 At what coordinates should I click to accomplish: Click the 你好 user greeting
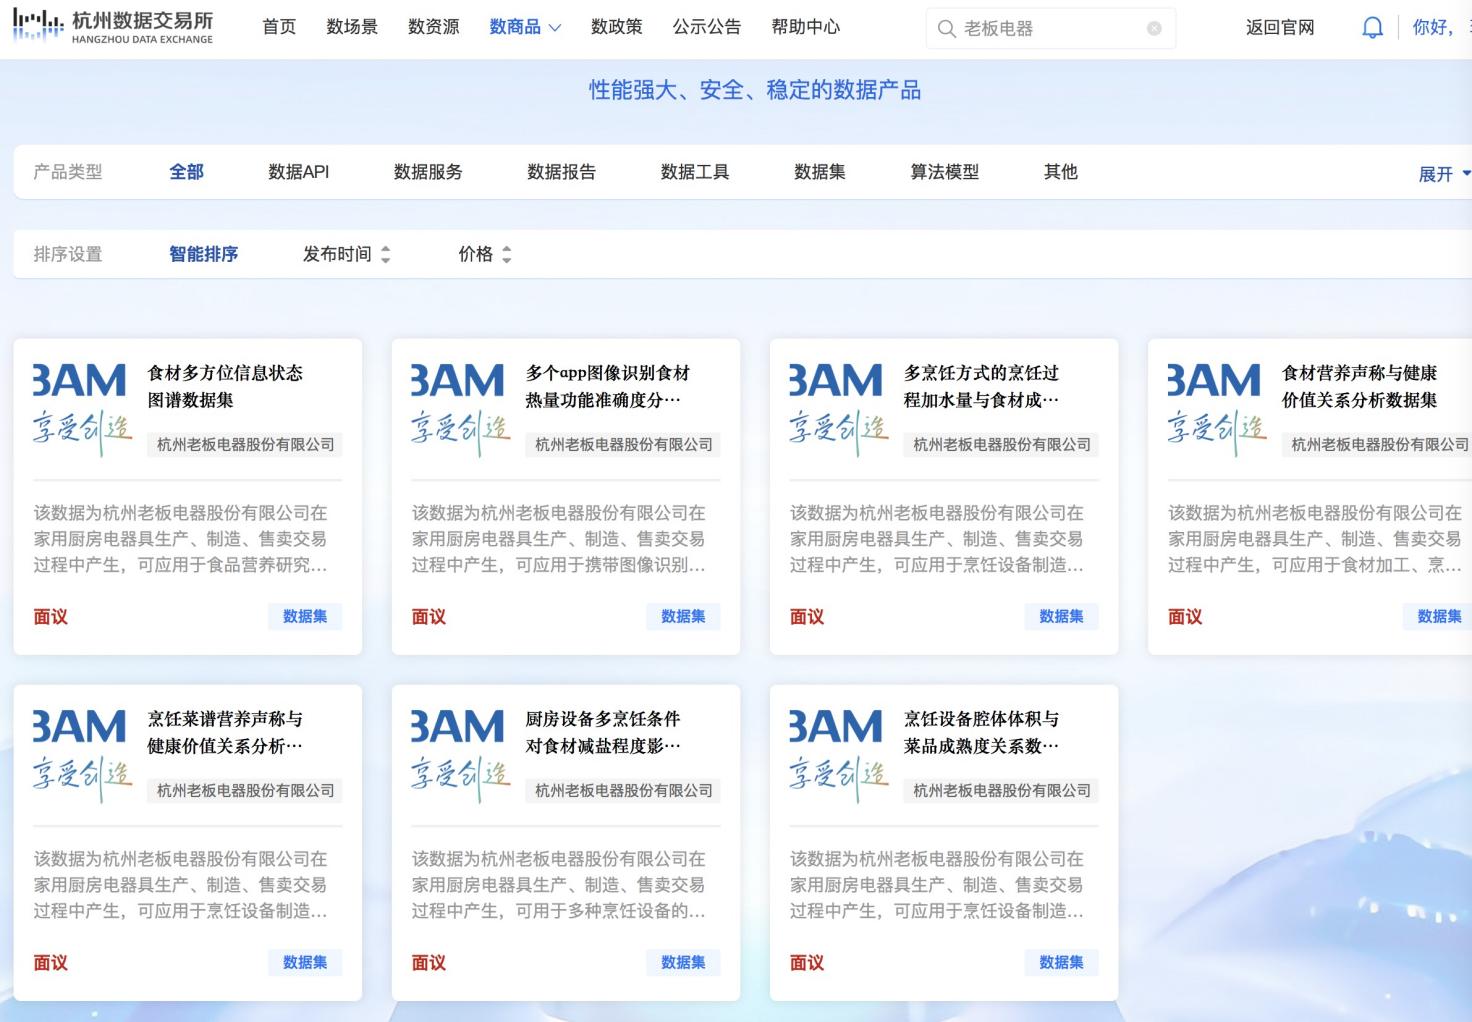(x=1434, y=28)
